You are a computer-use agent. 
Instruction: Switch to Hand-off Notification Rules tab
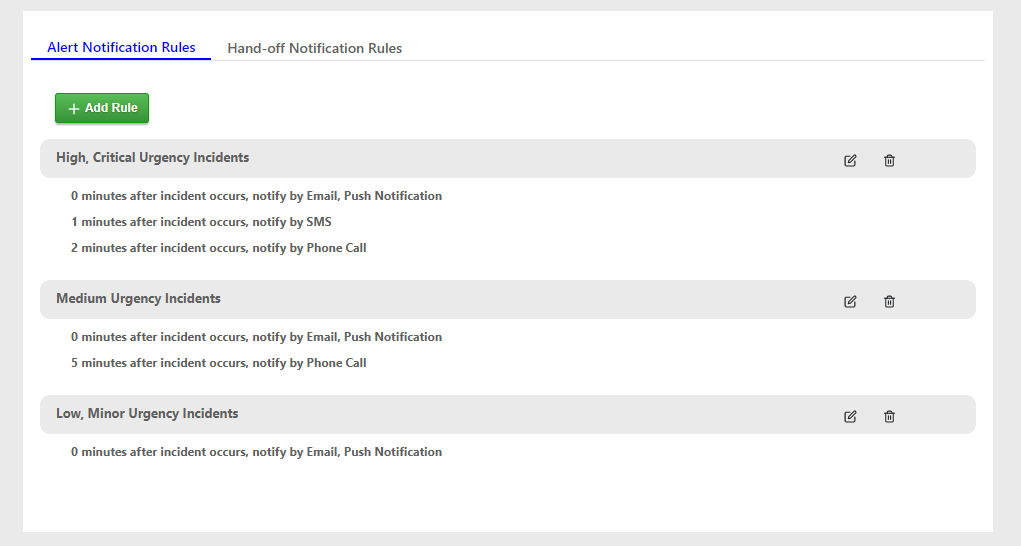(315, 48)
